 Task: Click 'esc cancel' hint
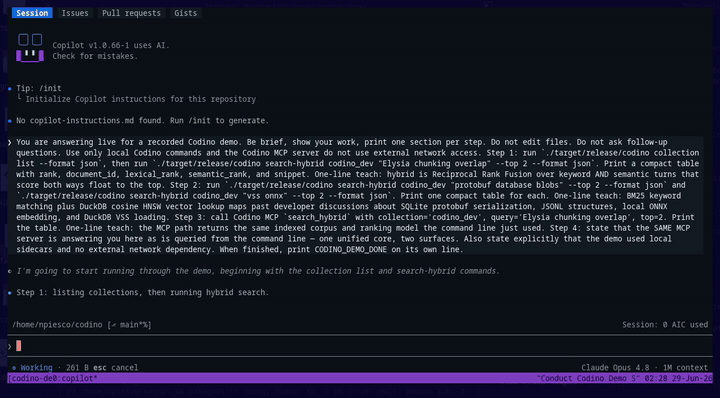[x=115, y=368]
